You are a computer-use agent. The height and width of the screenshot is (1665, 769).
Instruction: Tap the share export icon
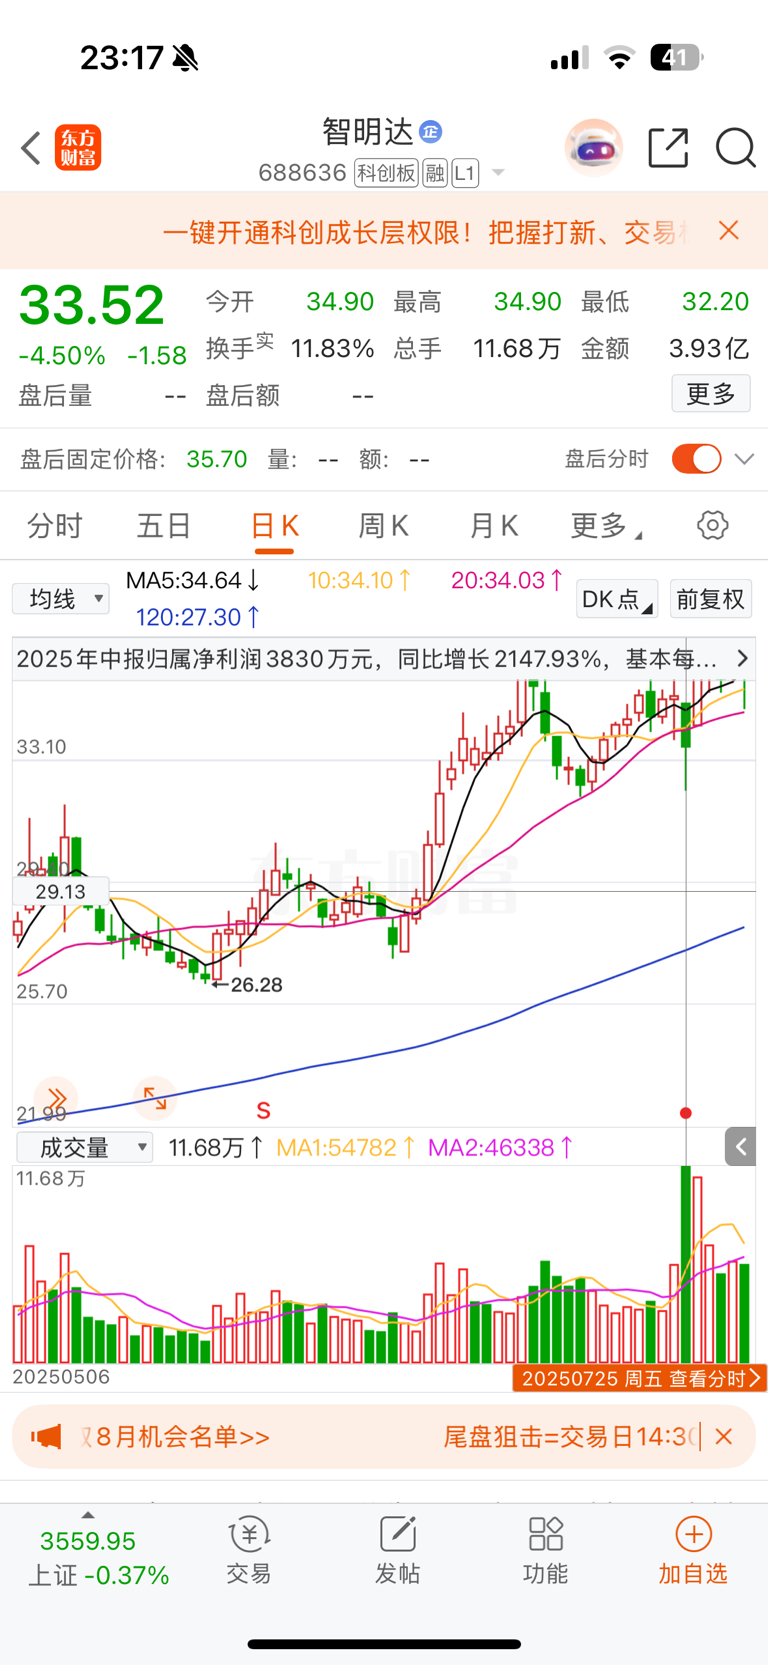[668, 148]
